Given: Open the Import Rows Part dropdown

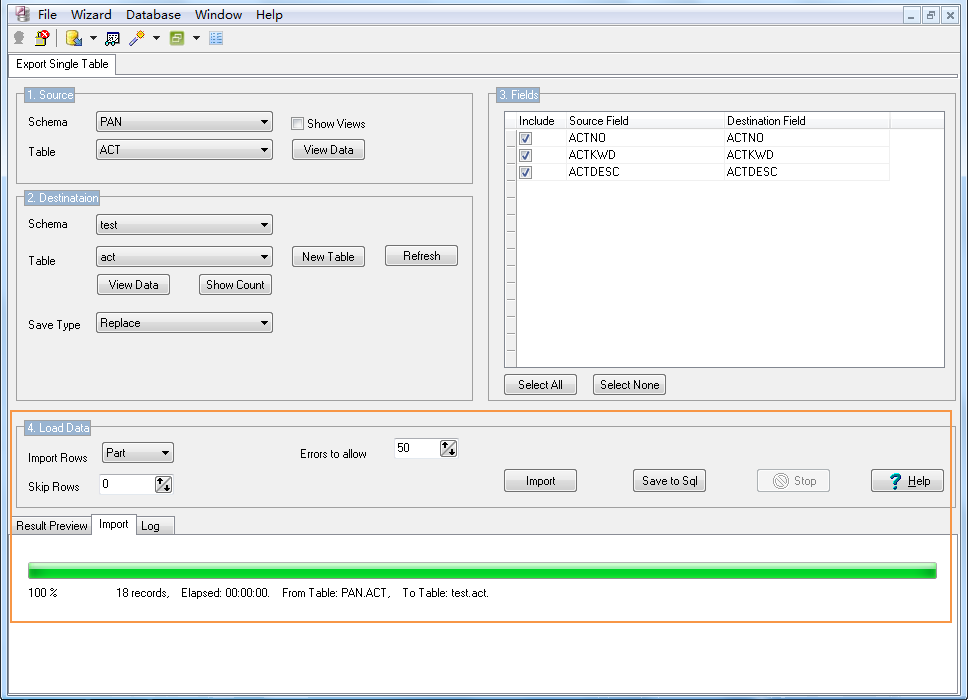Looking at the screenshot, I should pos(138,452).
